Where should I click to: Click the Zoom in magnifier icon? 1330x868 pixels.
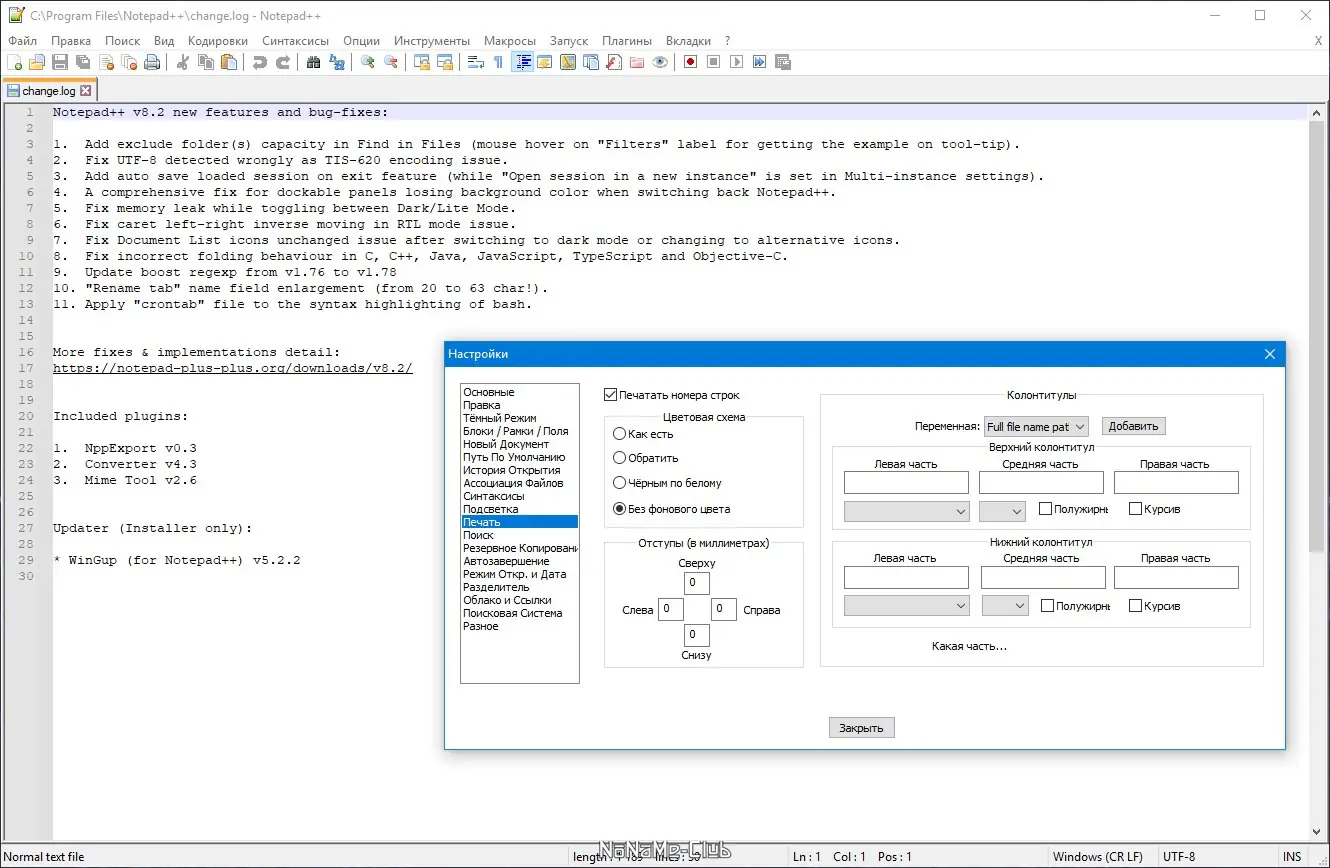(x=368, y=62)
